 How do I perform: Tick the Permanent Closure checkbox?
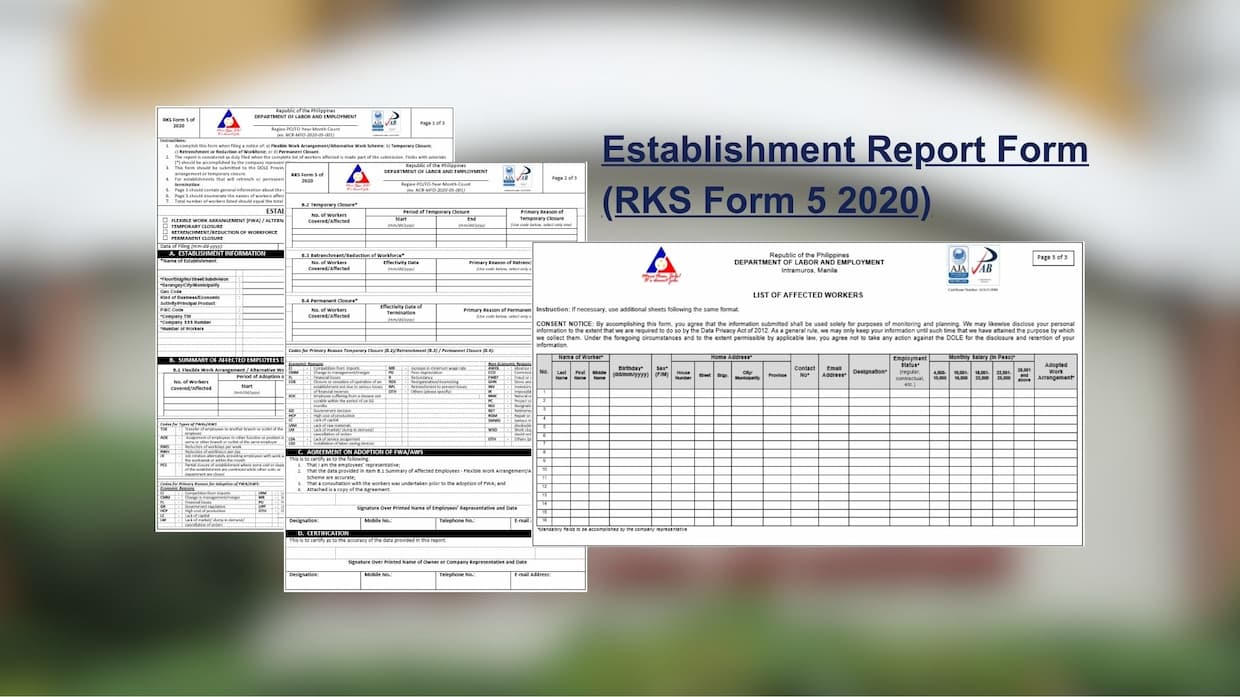point(165,240)
